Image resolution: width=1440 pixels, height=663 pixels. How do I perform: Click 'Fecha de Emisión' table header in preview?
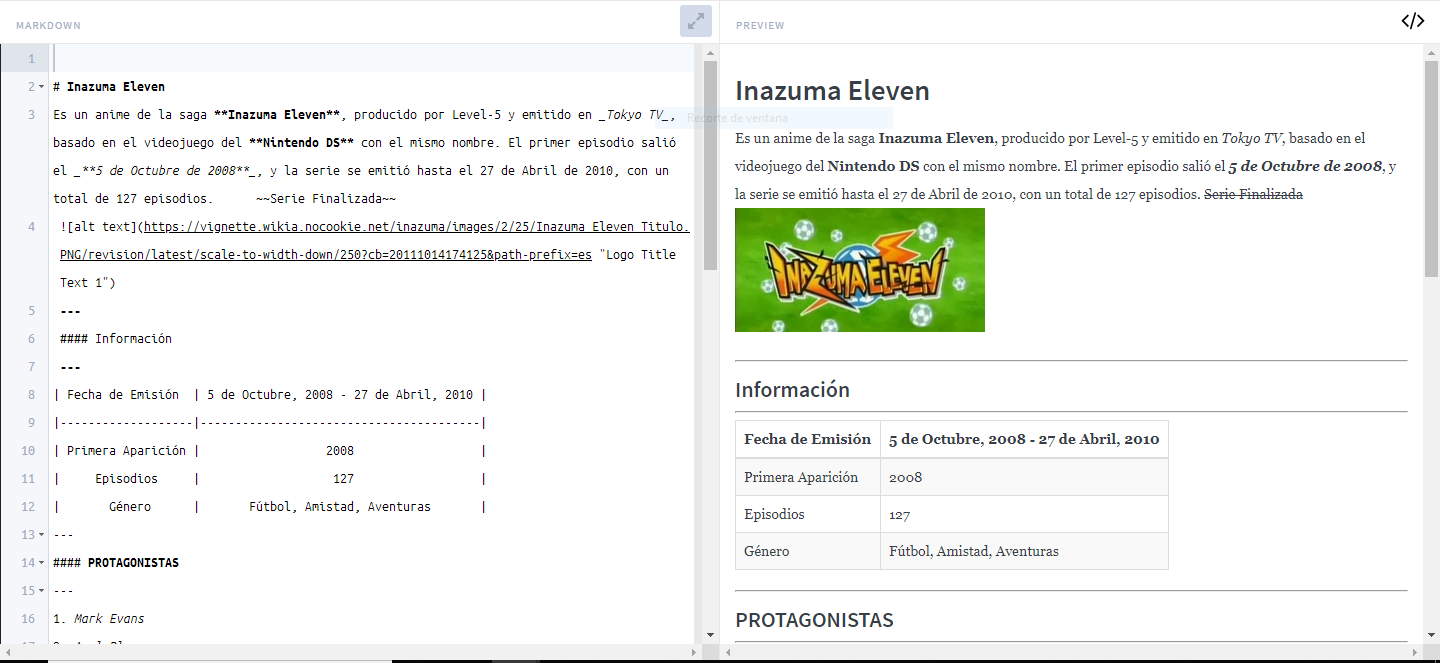808,439
